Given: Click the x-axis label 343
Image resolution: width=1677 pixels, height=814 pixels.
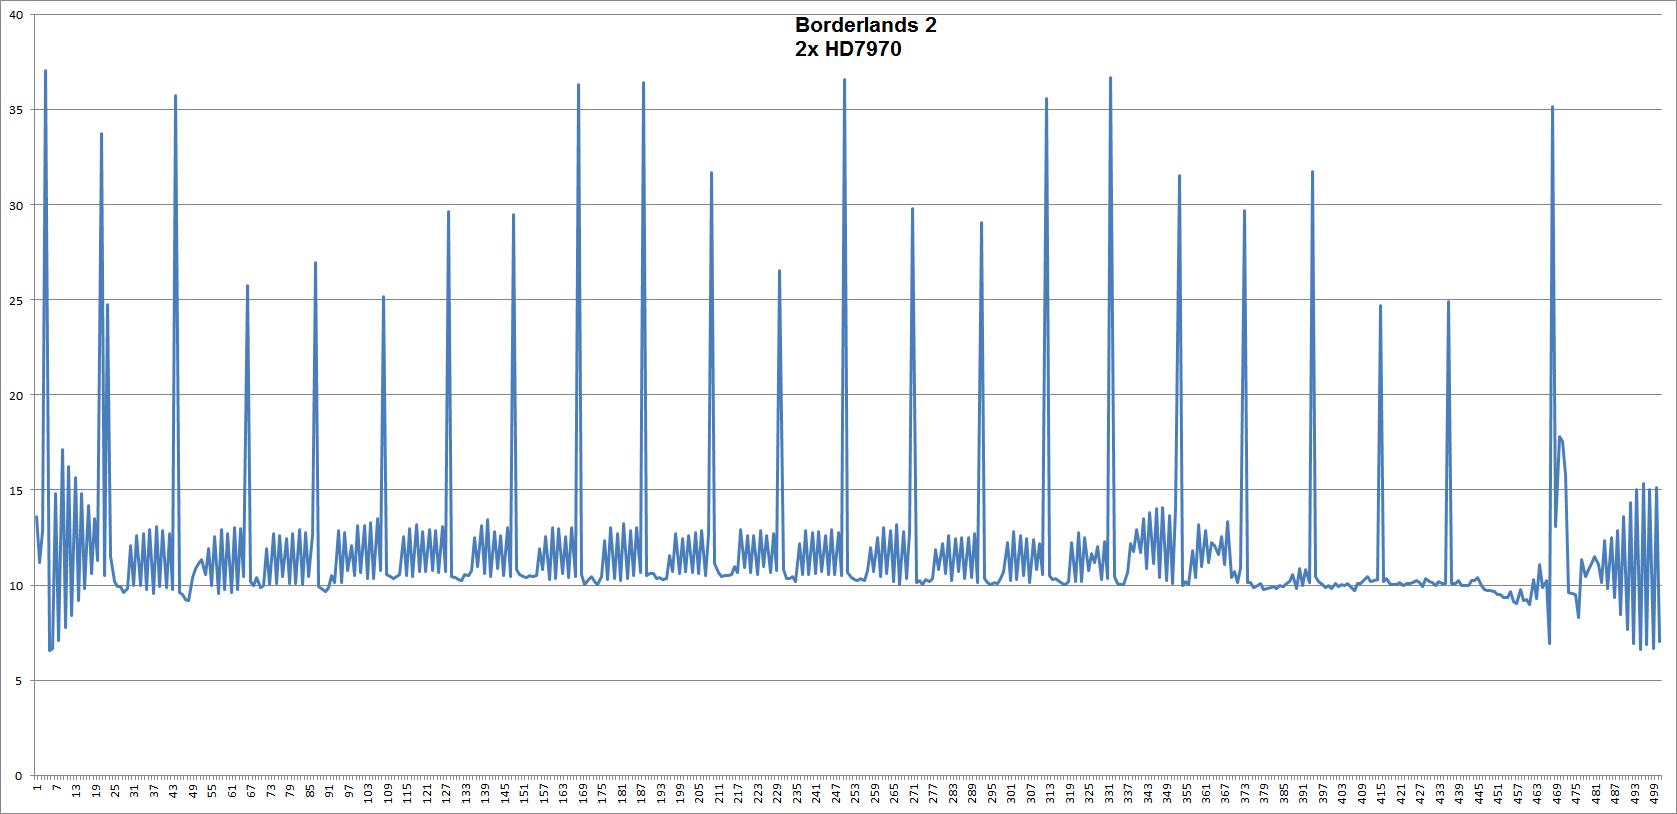Looking at the screenshot, I should 1148,793.
